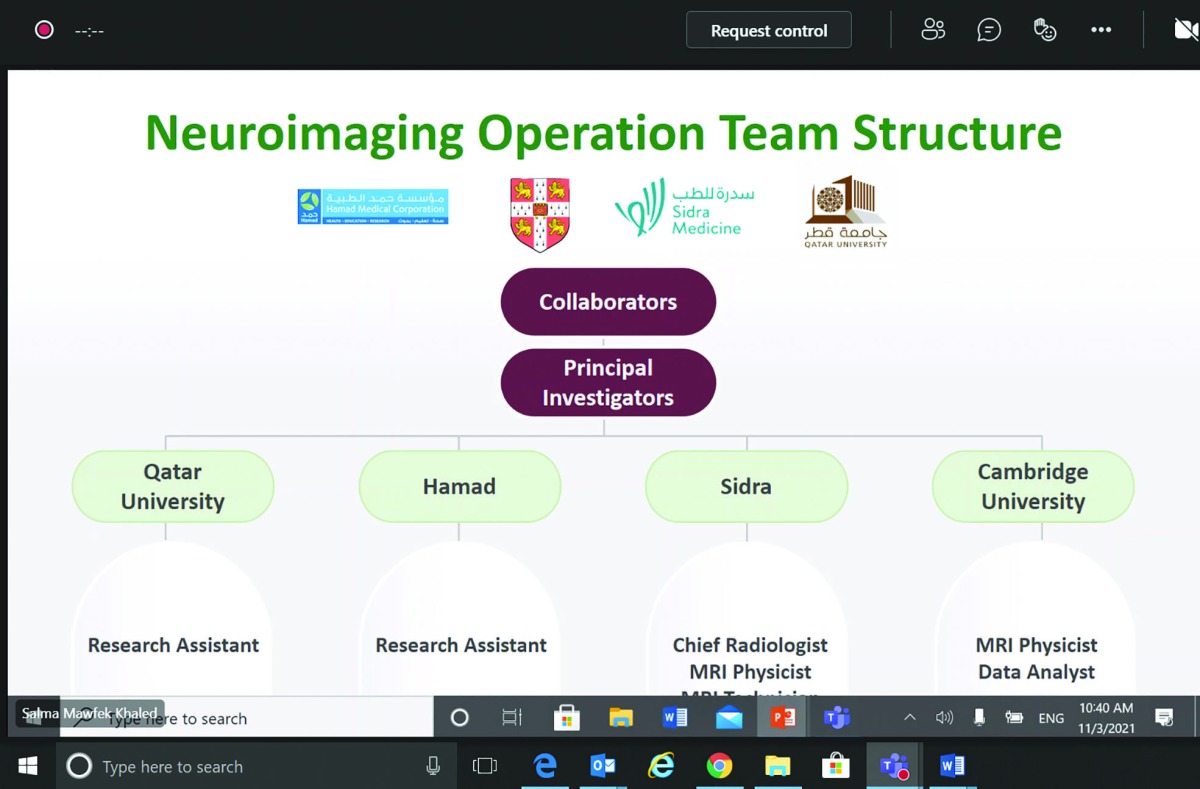Activate the taskbar search microphone

(433, 766)
